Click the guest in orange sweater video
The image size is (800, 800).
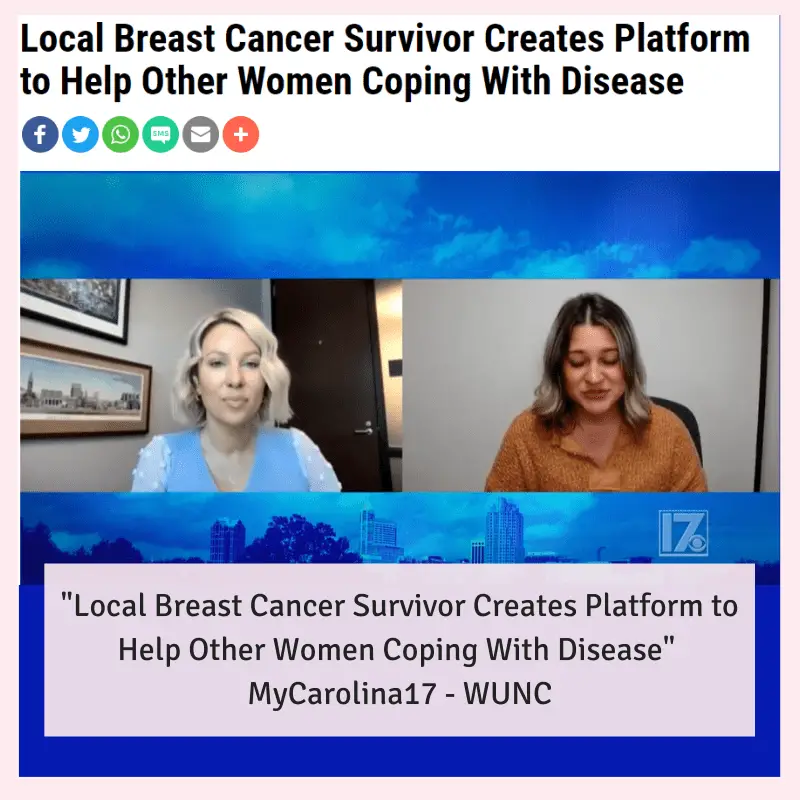[591, 385]
